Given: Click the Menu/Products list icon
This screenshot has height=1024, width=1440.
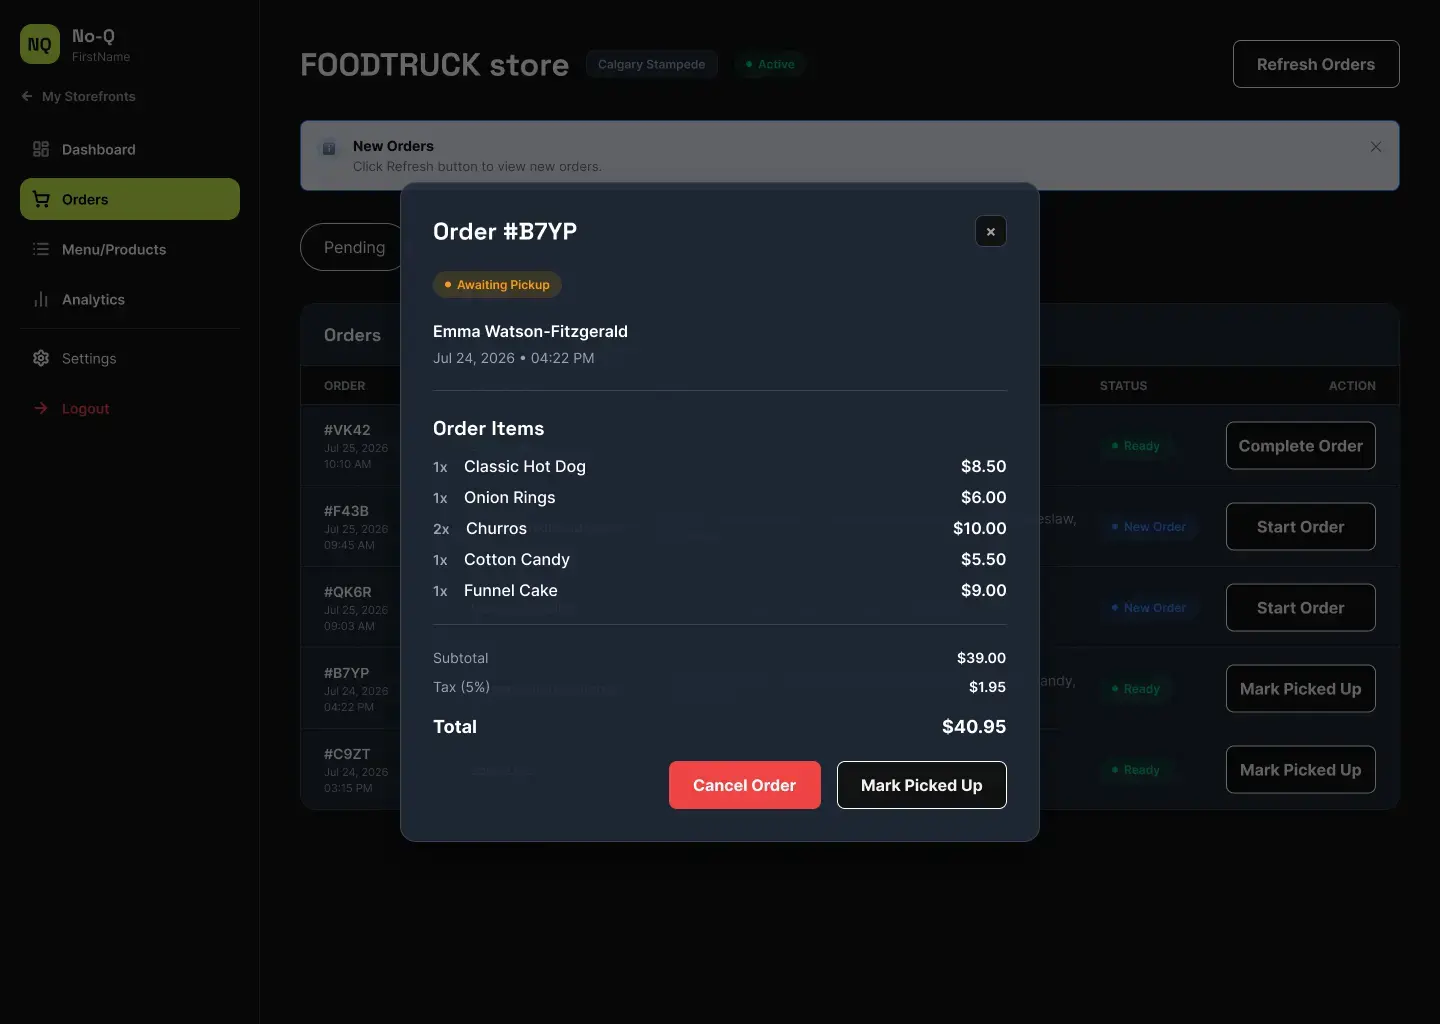Looking at the screenshot, I should coord(41,249).
